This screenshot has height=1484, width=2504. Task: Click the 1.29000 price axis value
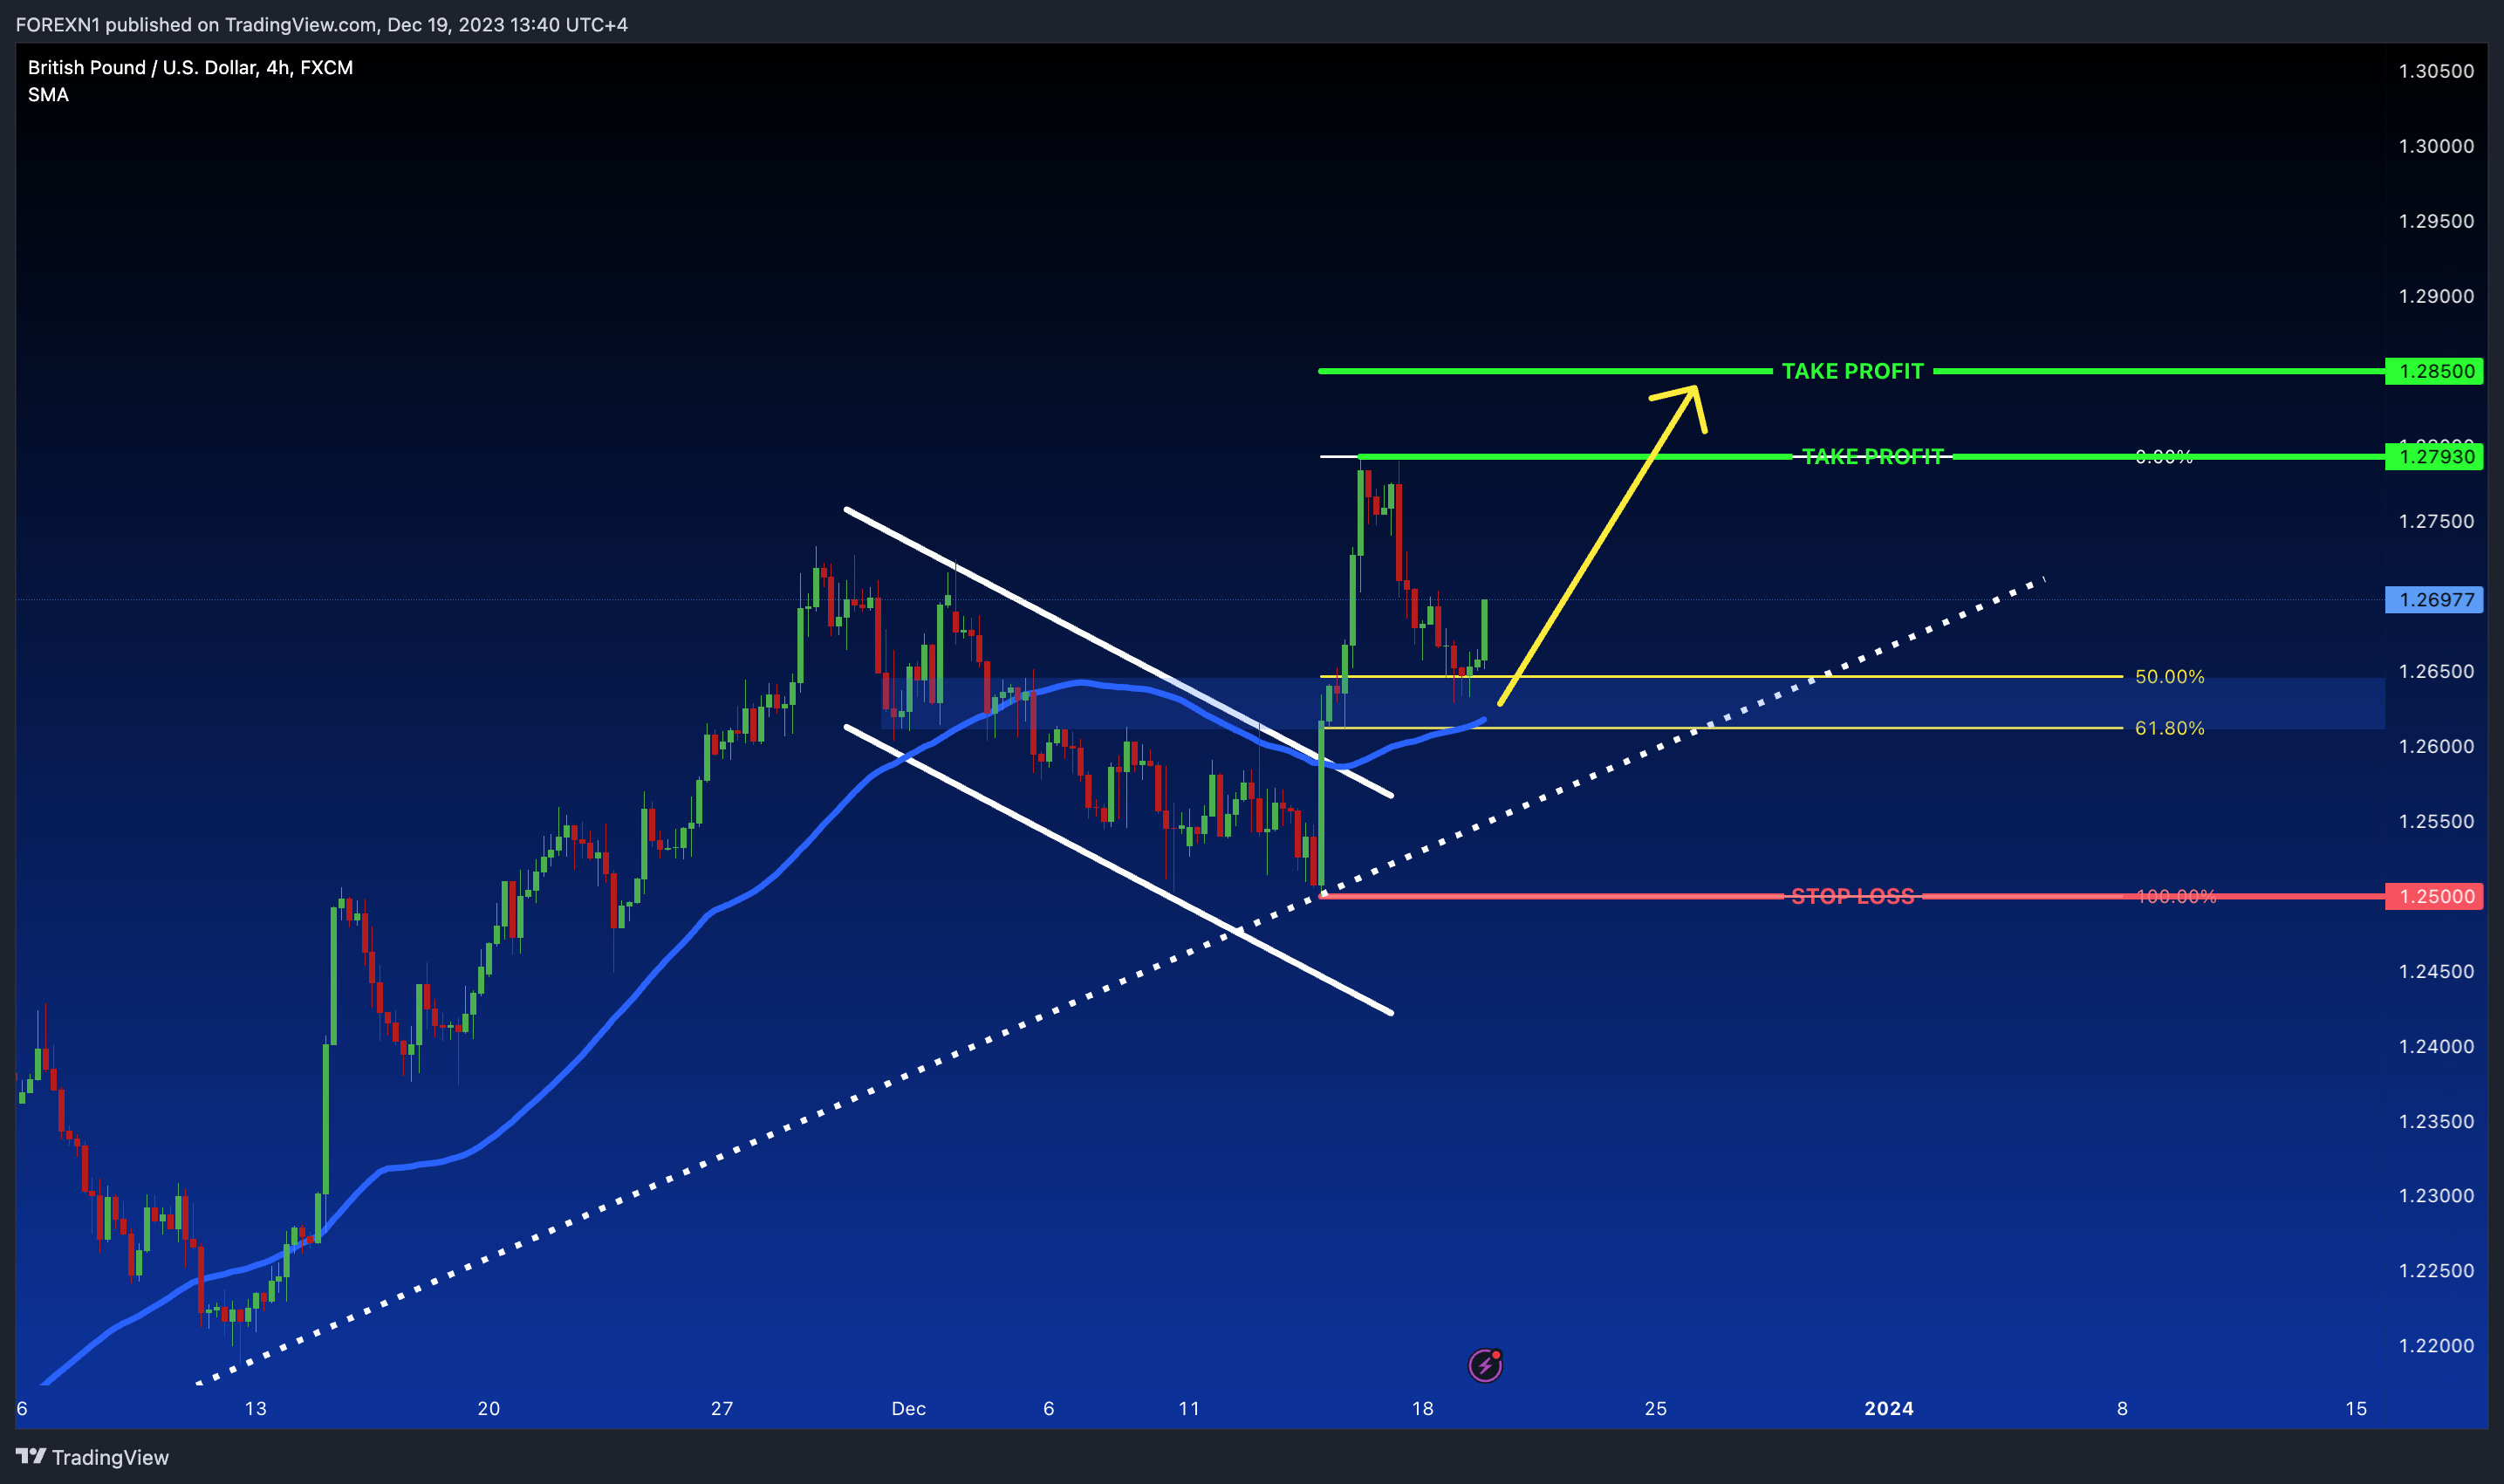click(2436, 296)
